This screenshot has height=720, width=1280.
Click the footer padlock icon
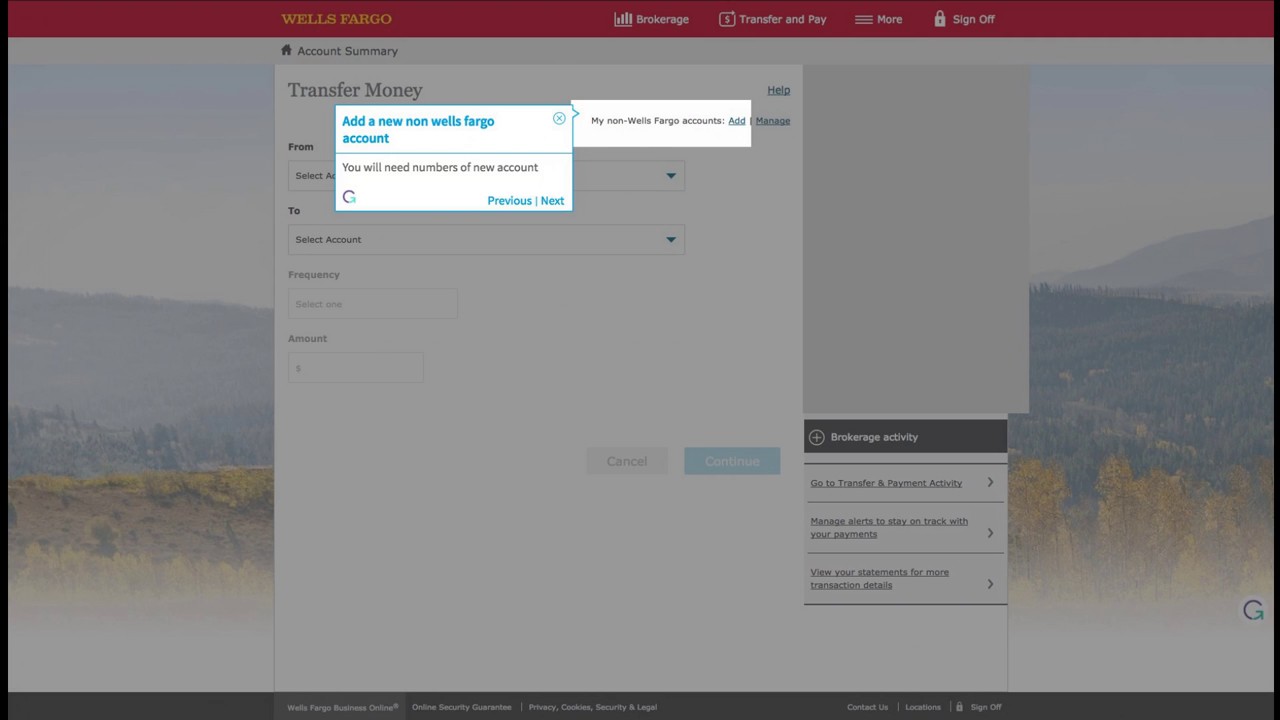(x=959, y=707)
